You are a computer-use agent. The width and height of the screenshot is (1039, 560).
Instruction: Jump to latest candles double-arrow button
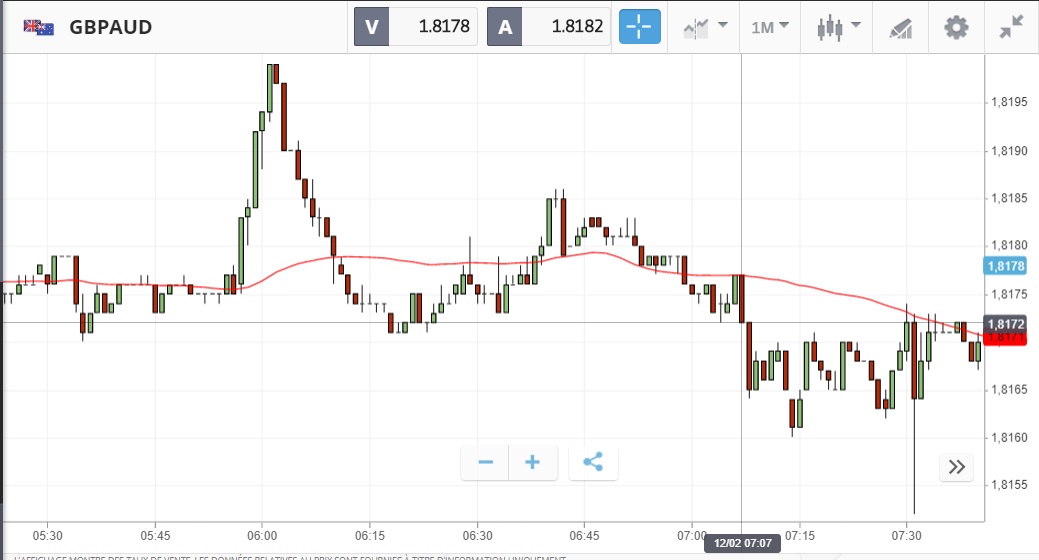(x=956, y=467)
